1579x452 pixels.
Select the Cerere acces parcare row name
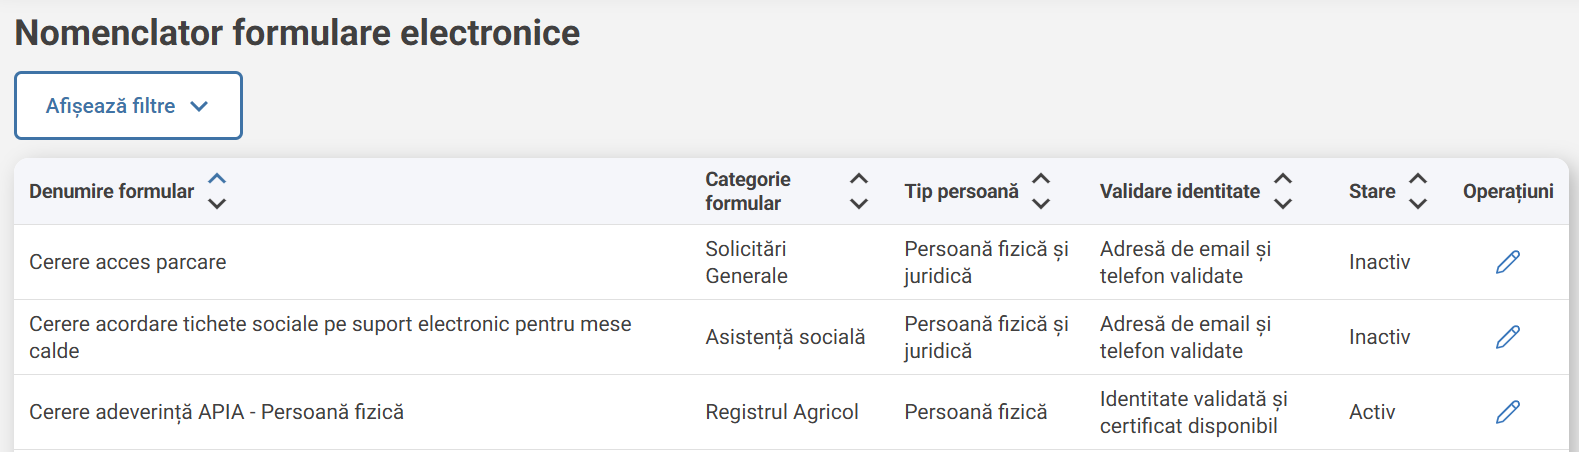[x=127, y=262]
